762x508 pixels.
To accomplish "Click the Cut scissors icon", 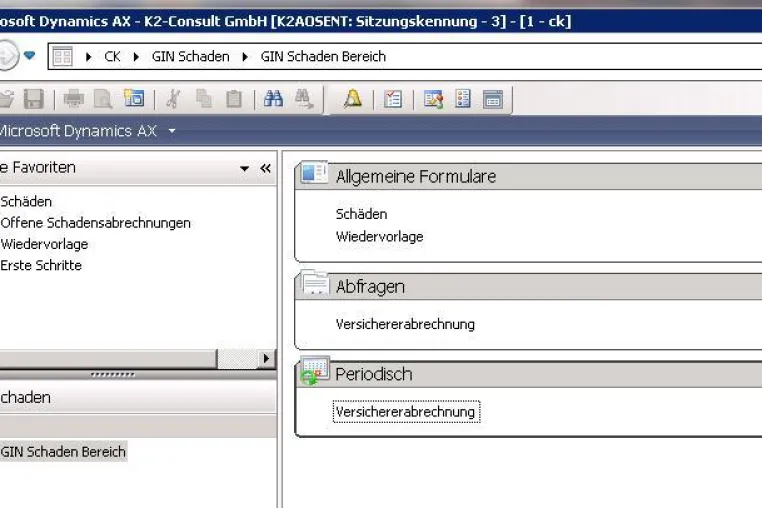I will 173,99.
